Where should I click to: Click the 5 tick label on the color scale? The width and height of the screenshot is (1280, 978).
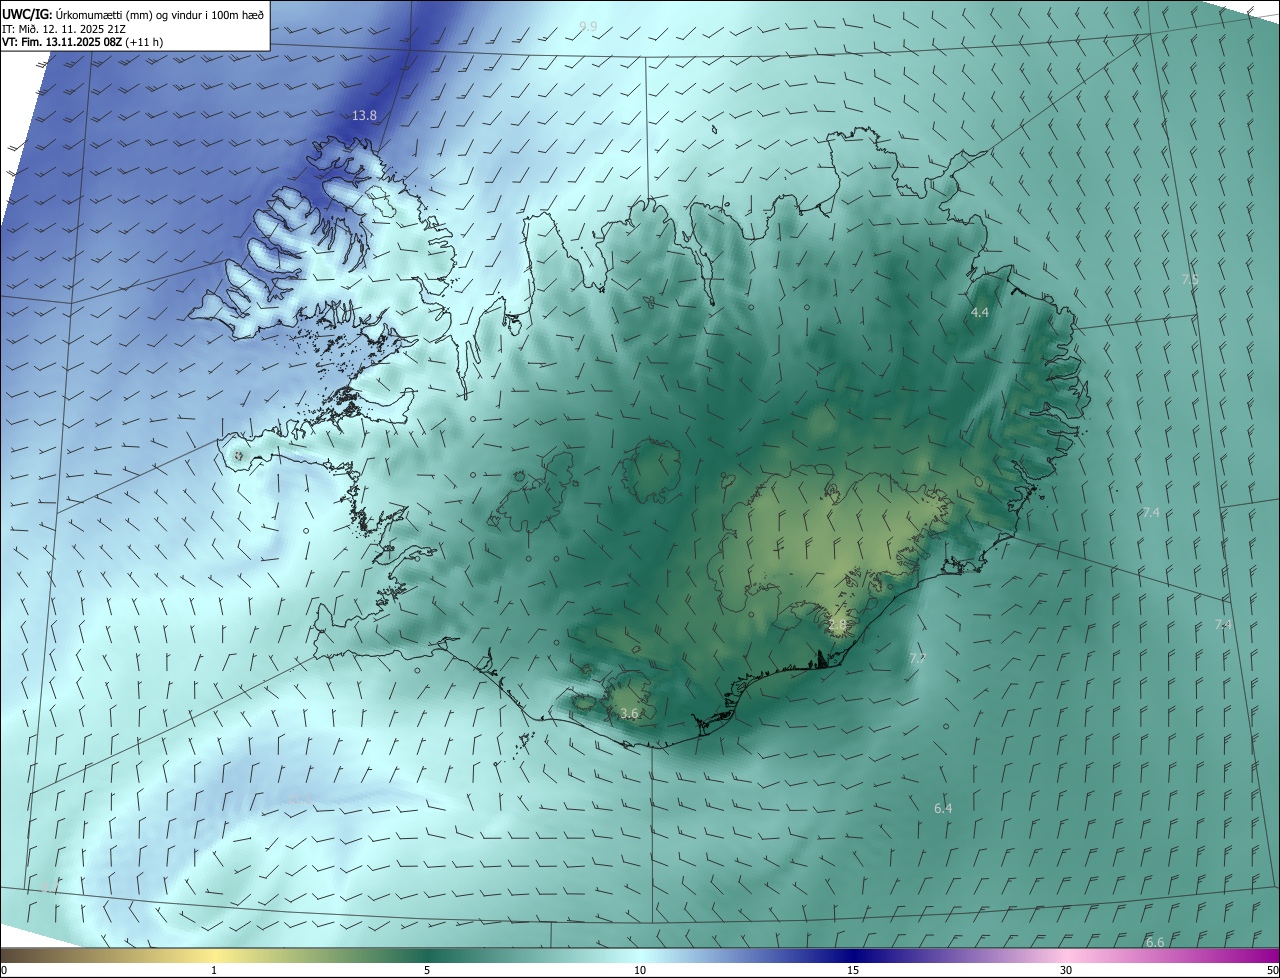427,970
